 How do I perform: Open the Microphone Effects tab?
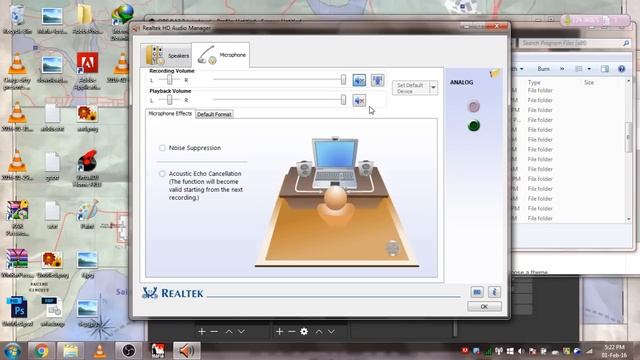[x=170, y=113]
